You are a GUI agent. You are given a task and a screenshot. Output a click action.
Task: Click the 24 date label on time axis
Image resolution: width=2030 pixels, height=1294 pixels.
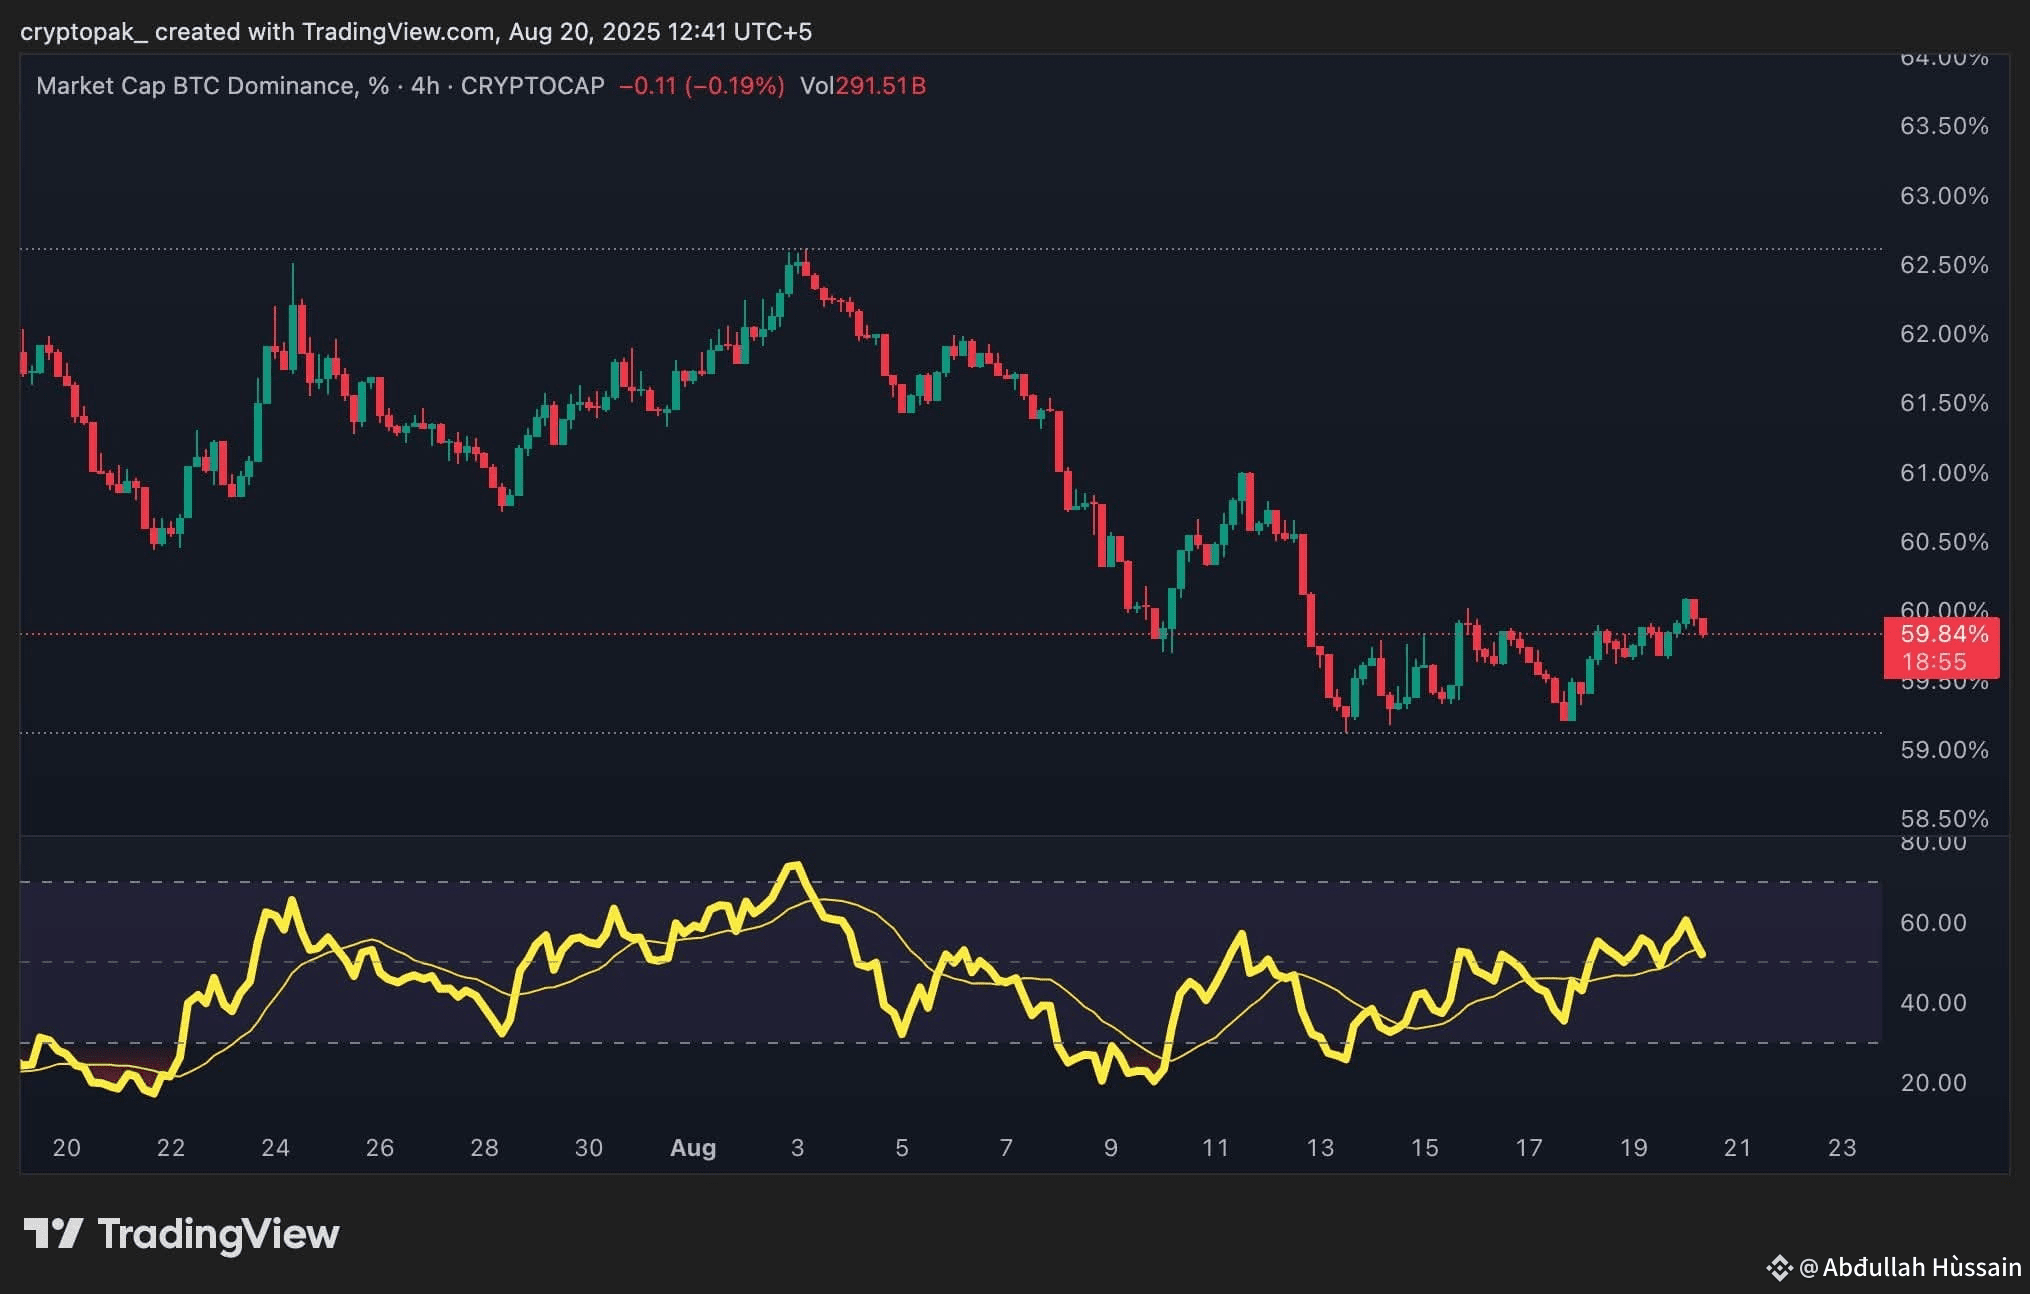click(x=275, y=1148)
